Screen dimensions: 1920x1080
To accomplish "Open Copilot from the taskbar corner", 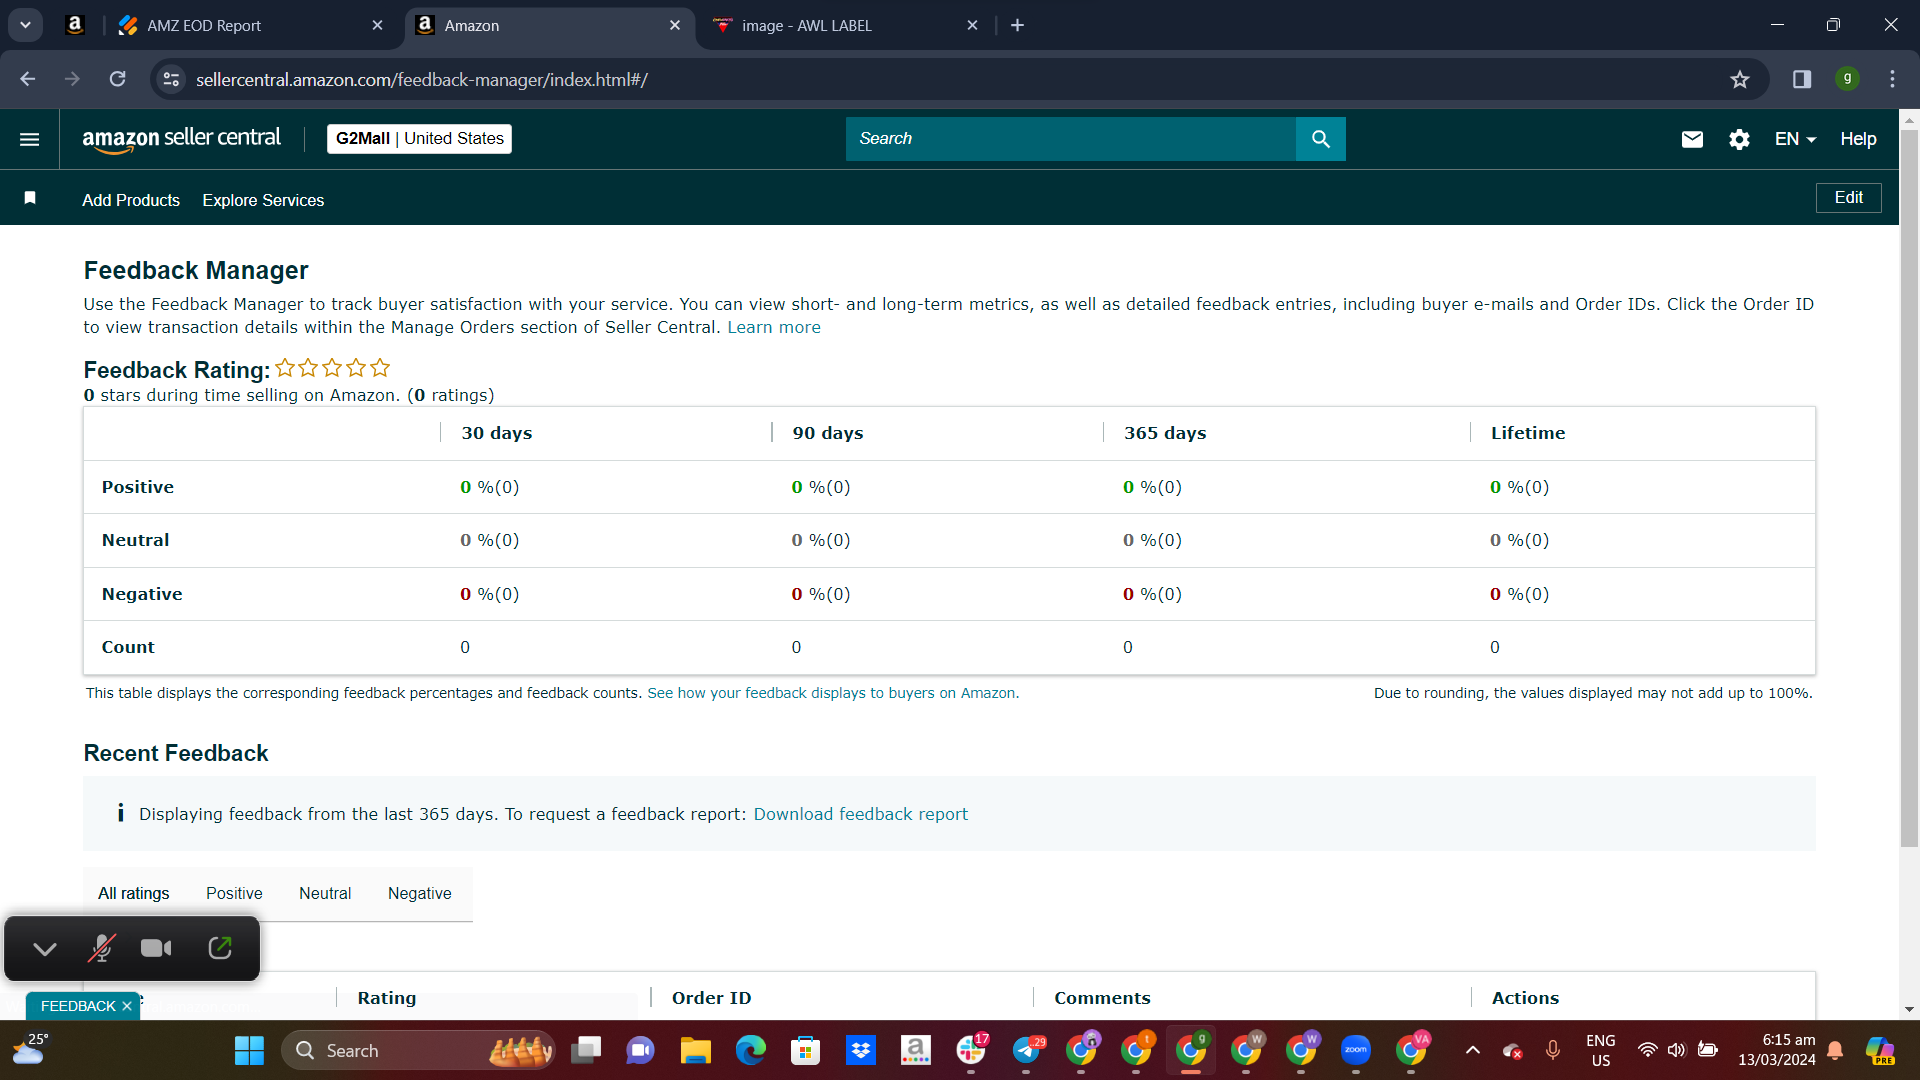I will (x=1880, y=1051).
